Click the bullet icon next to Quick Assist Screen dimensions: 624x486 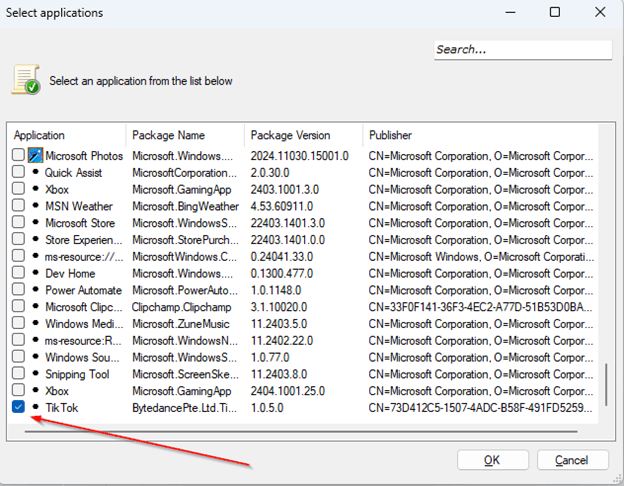[35, 173]
